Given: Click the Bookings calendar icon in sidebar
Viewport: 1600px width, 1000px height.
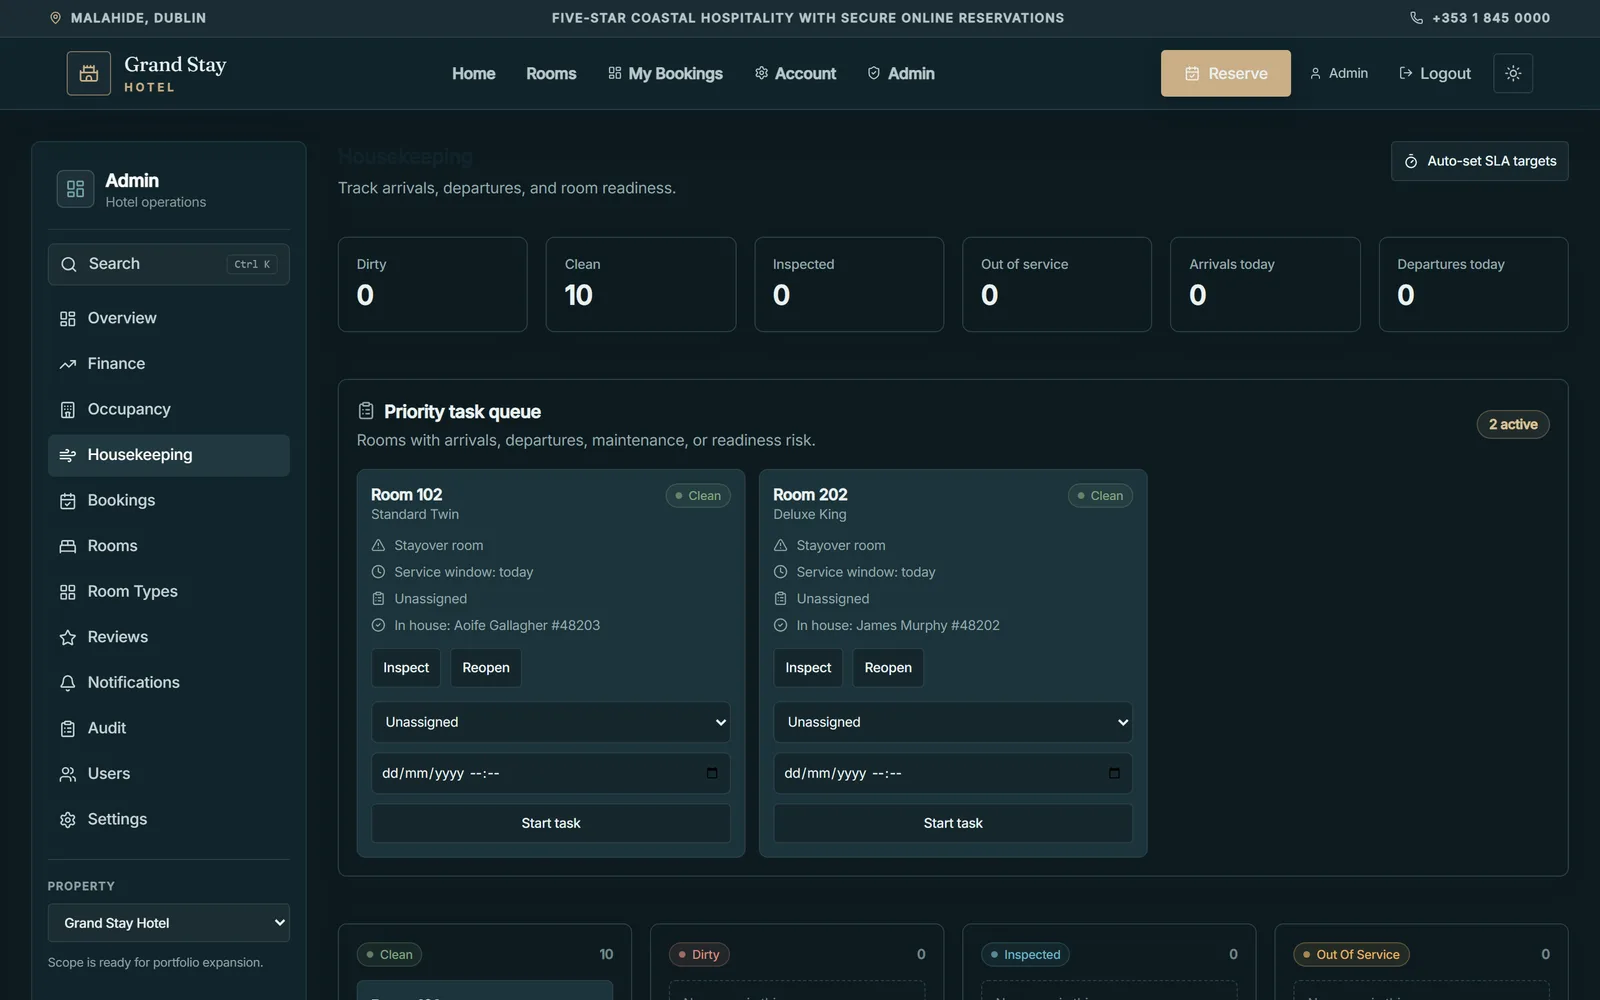Looking at the screenshot, I should point(68,500).
